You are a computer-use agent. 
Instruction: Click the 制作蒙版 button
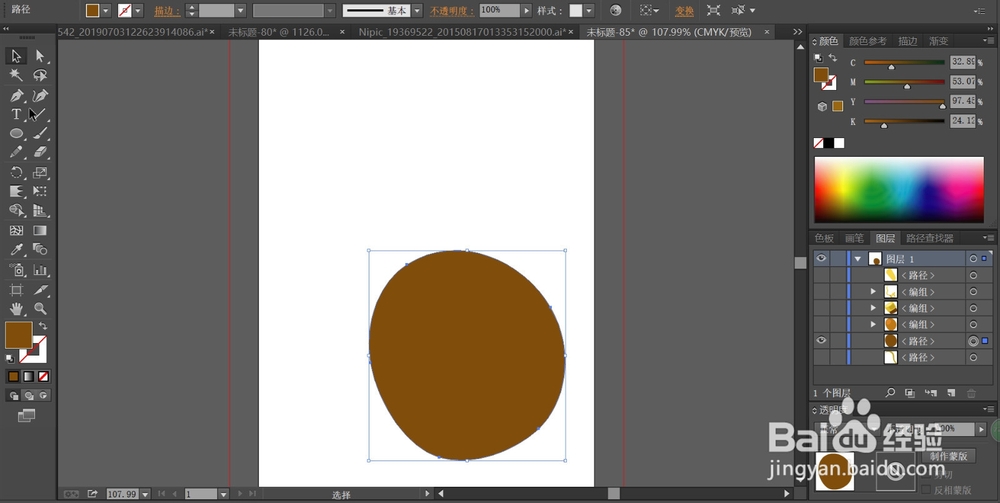point(948,455)
